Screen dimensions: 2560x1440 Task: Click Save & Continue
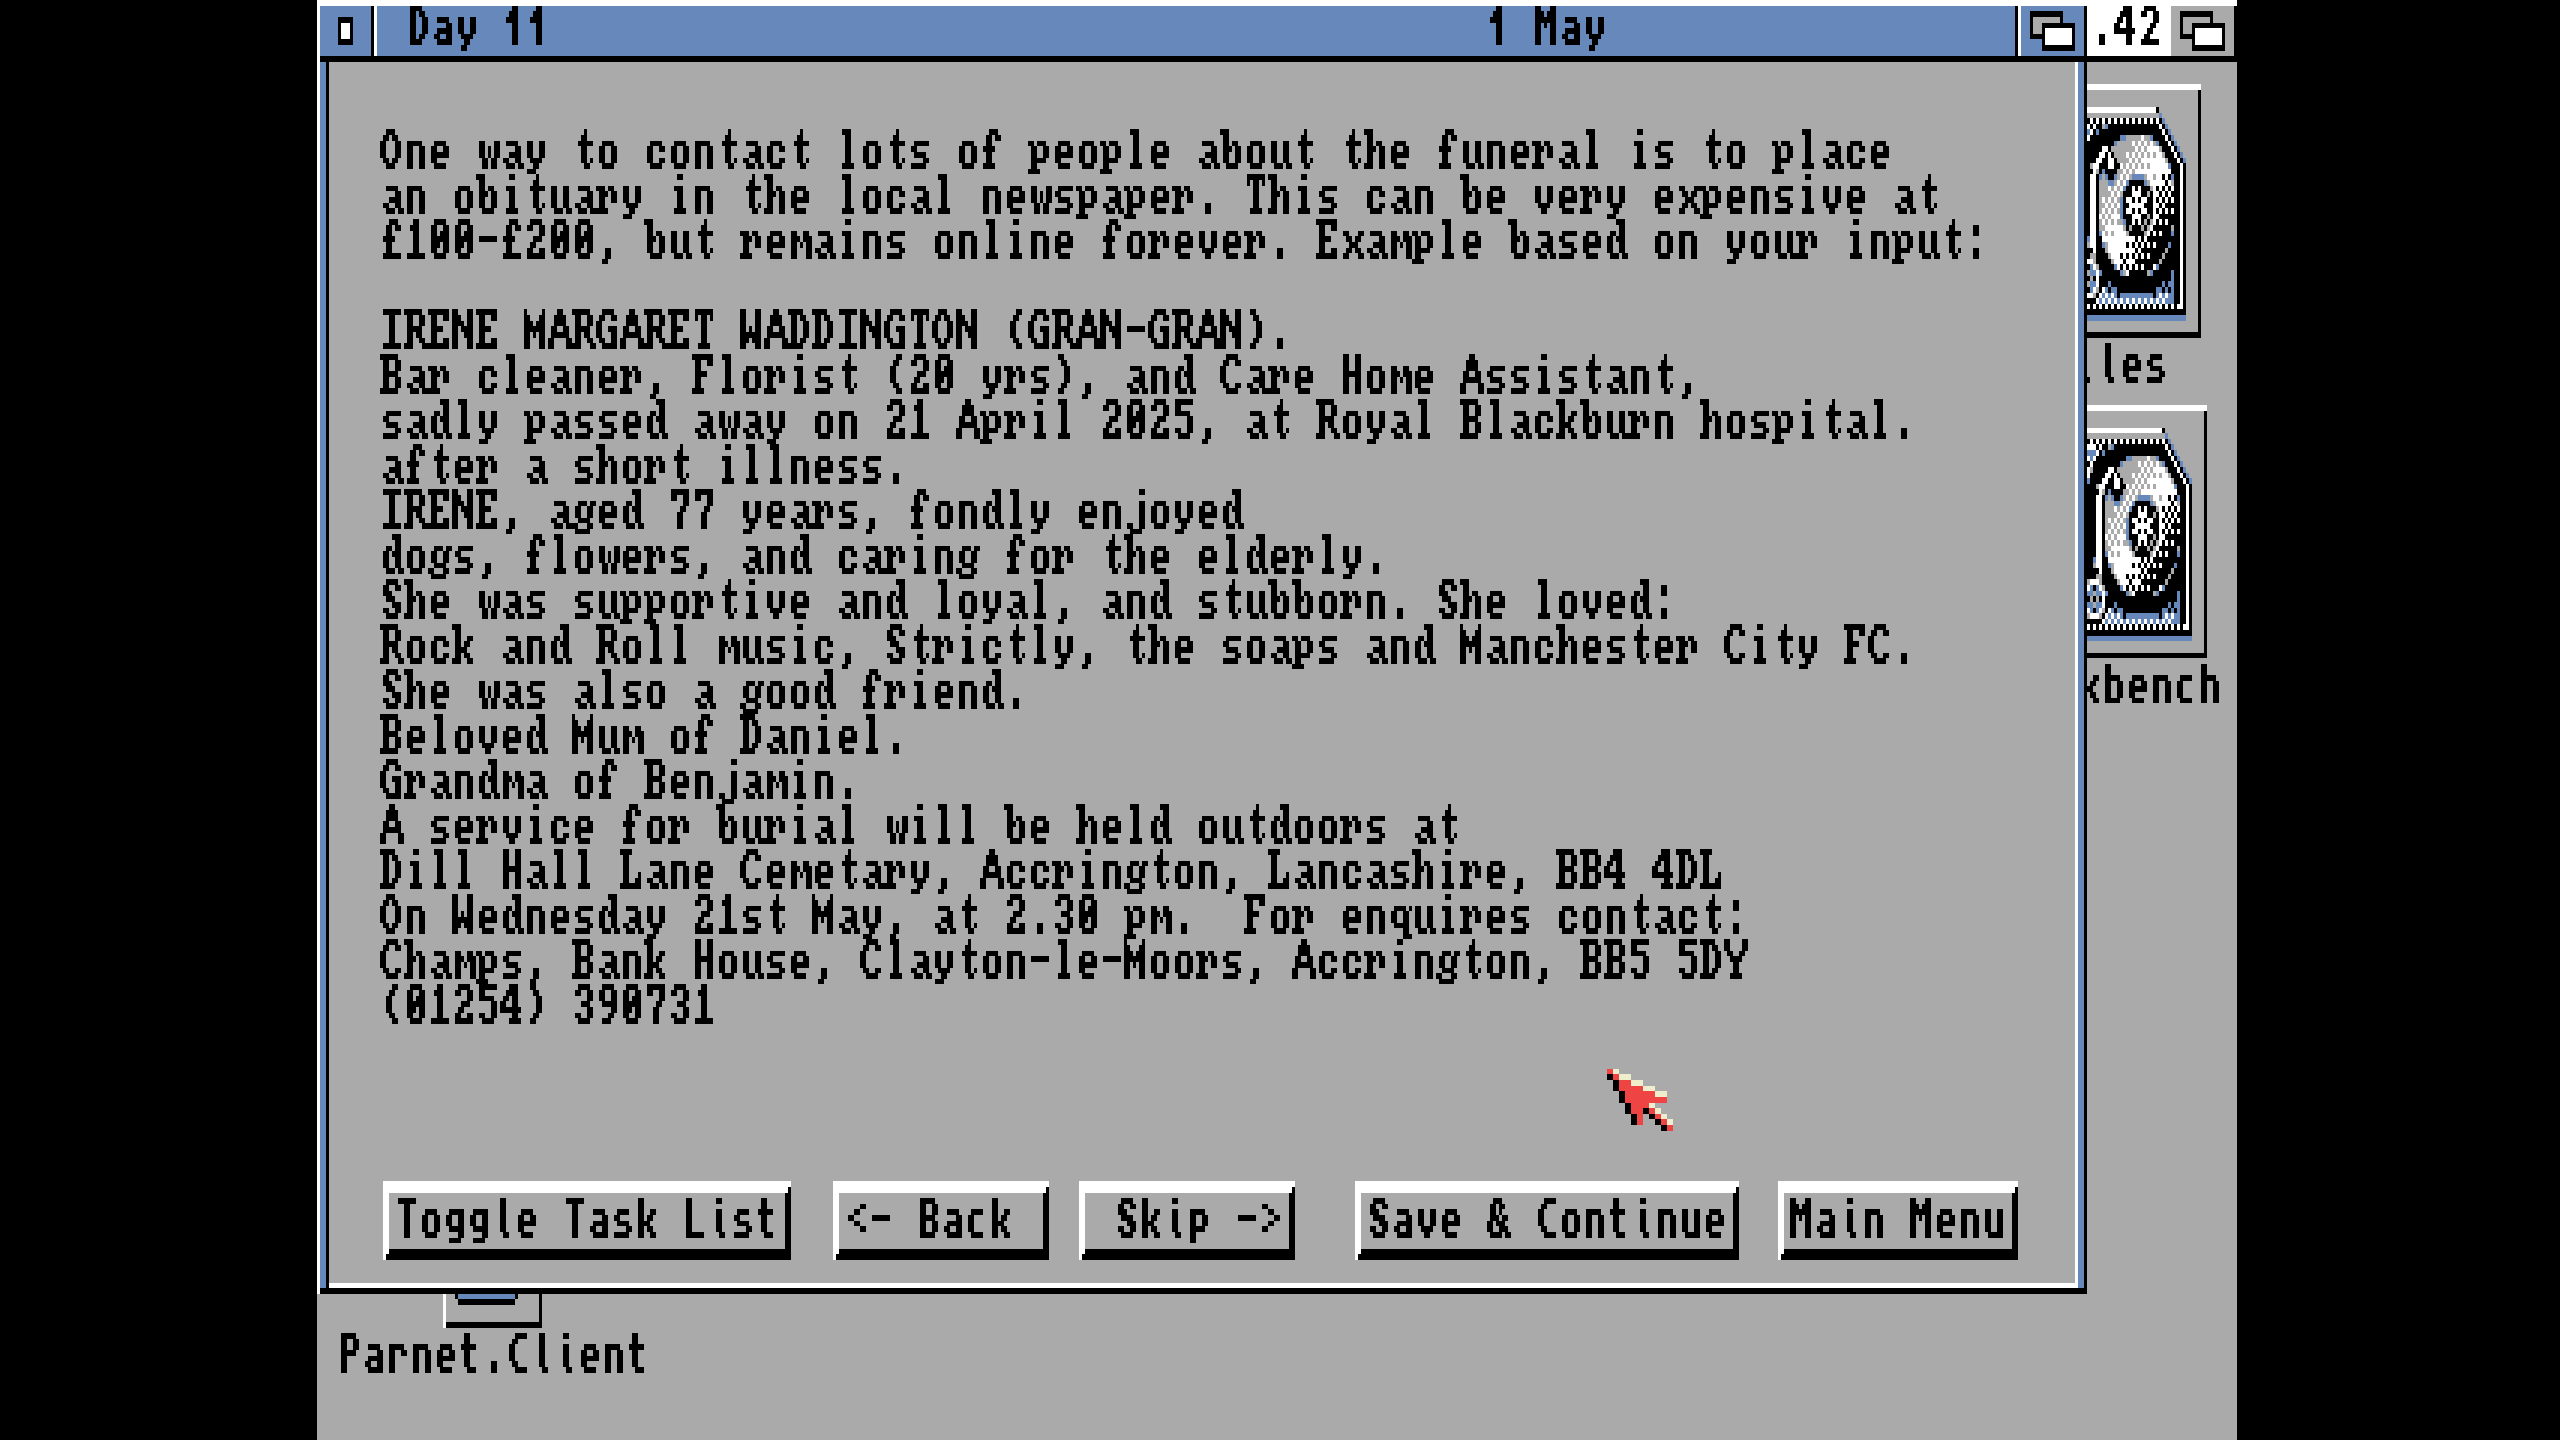pos(1546,1220)
